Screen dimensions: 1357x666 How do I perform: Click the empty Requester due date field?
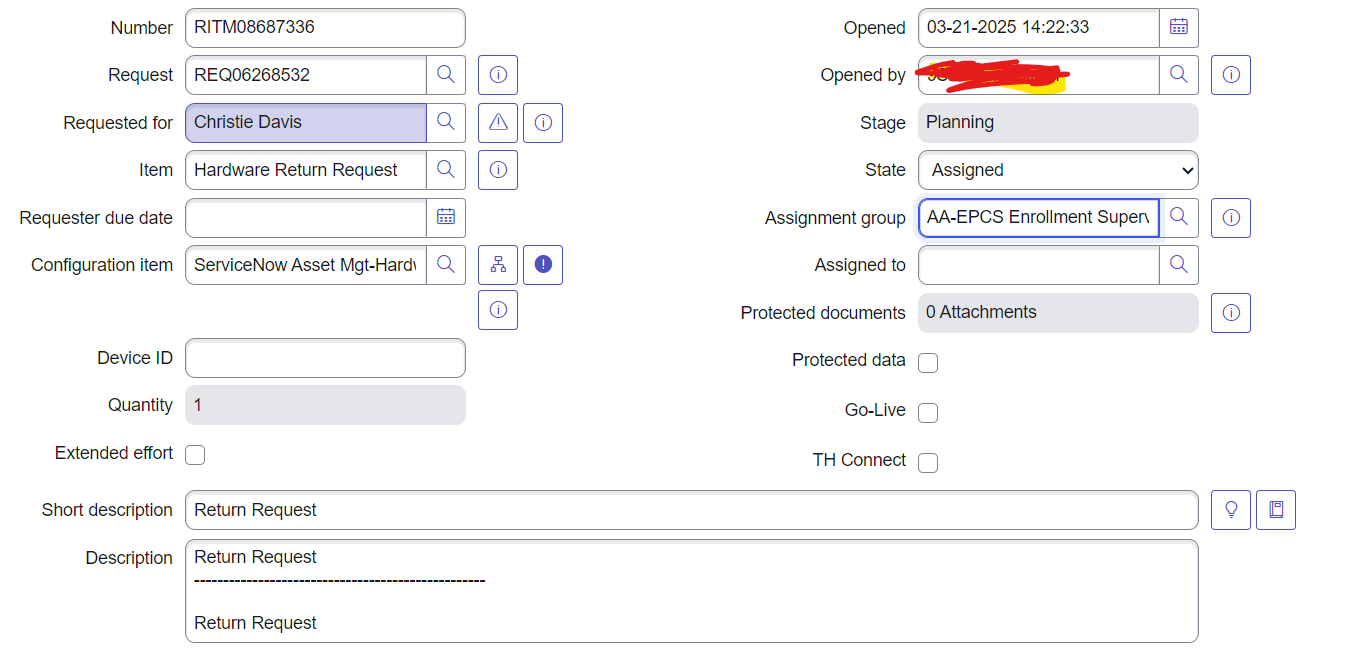tap(306, 218)
